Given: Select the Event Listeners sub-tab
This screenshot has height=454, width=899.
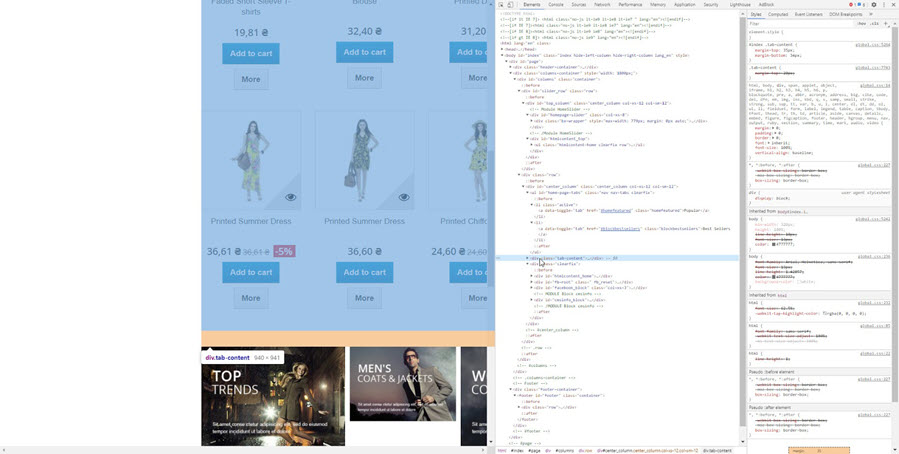Looking at the screenshot, I should coord(808,14).
